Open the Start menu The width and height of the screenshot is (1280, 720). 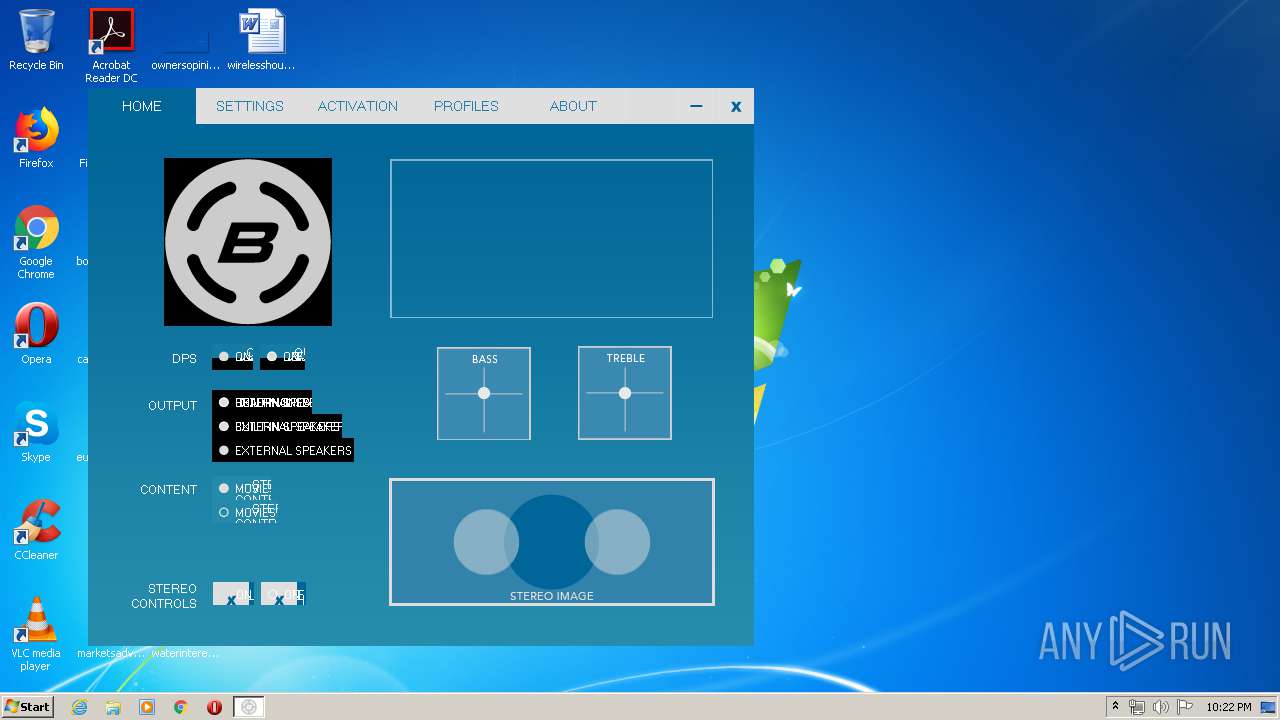pyautogui.click(x=27, y=706)
